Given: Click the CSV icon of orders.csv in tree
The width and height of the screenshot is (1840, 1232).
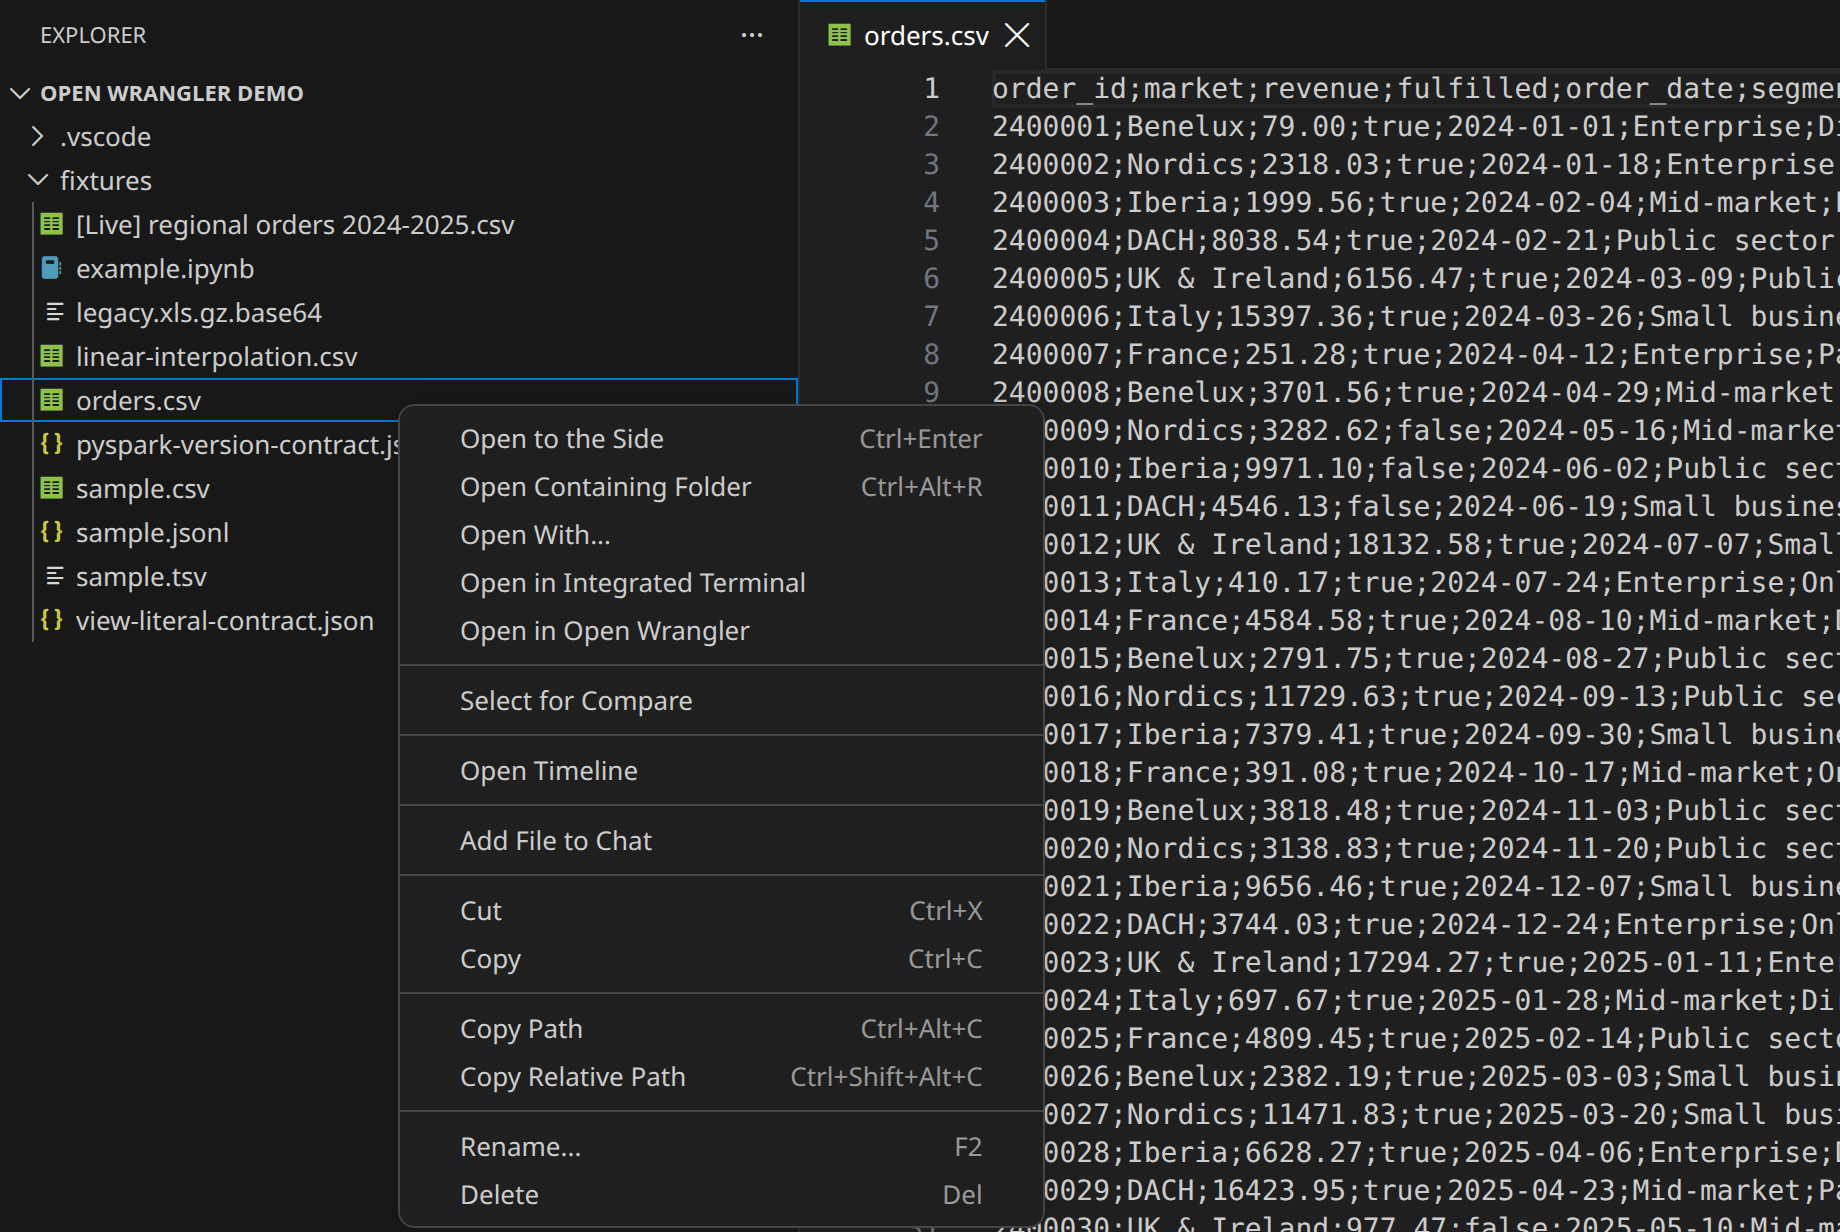Looking at the screenshot, I should (52, 400).
